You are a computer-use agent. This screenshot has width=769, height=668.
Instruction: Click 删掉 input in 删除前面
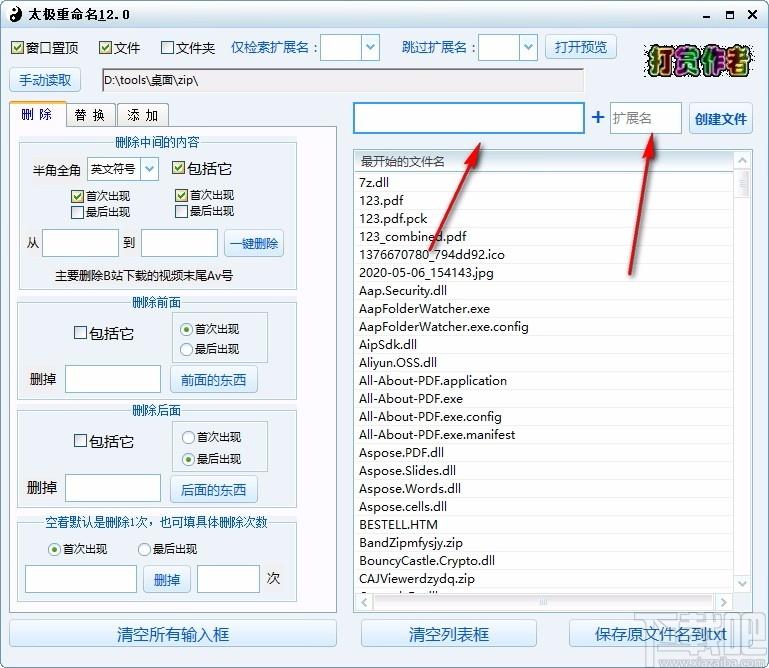coord(113,379)
